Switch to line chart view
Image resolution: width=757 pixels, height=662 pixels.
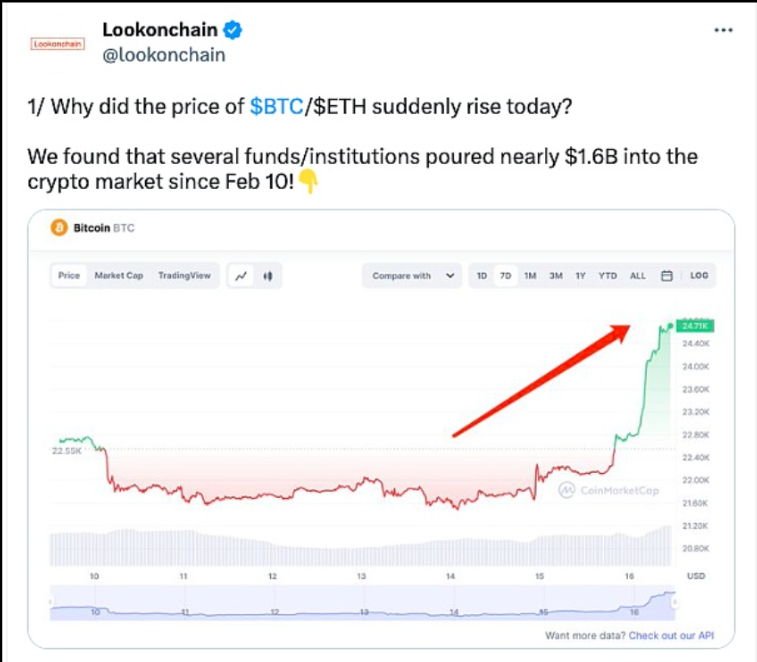241,276
